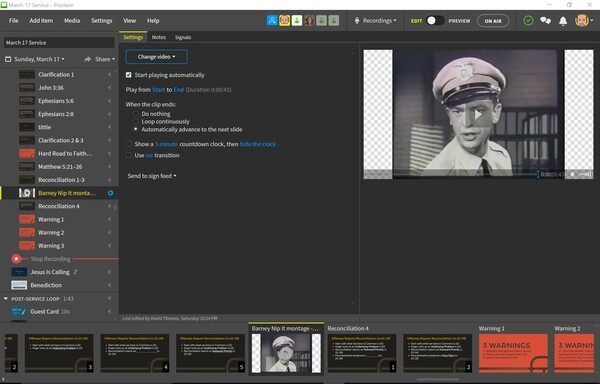Image resolution: width=600 pixels, height=384 pixels.
Task: Click the arrow icon on the Benediction row
Action: tap(109, 285)
